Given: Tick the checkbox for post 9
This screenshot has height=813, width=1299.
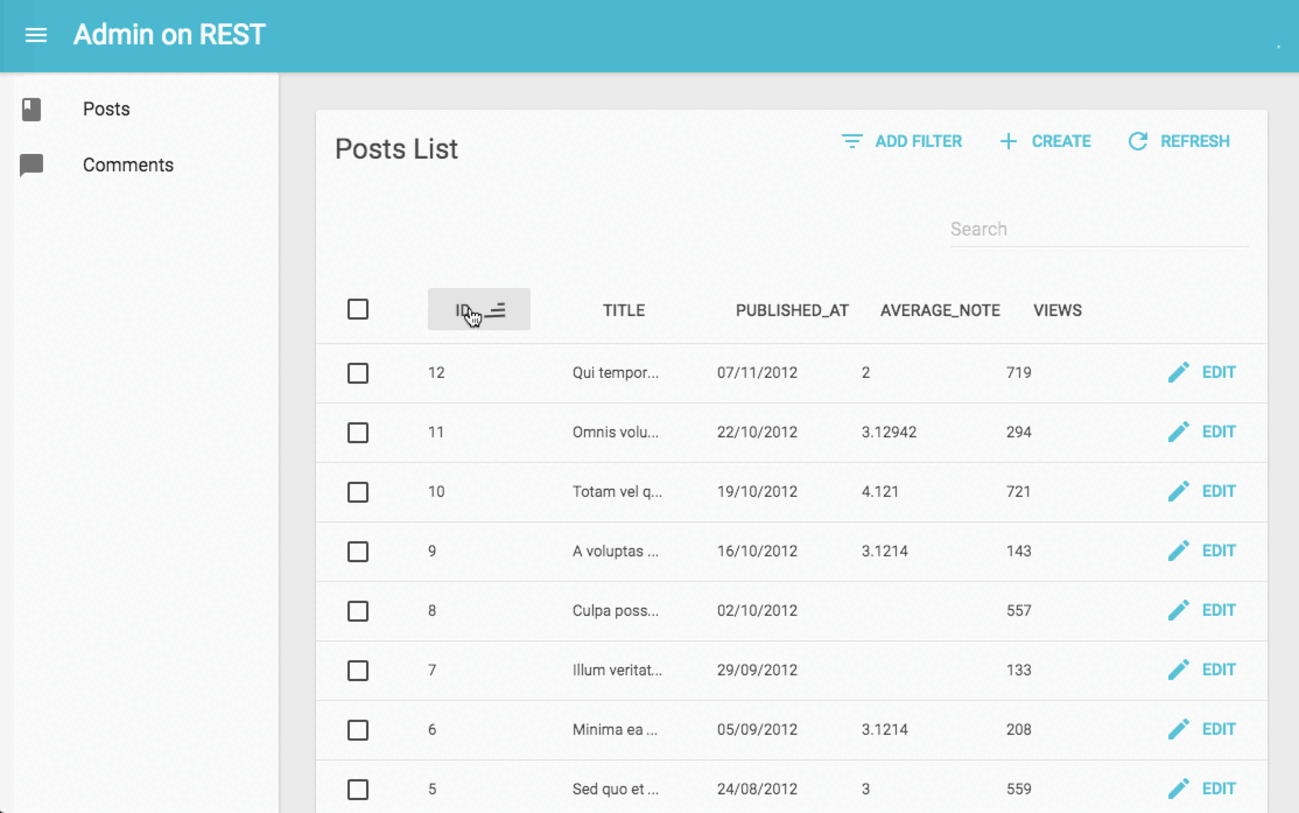Looking at the screenshot, I should click(358, 552).
